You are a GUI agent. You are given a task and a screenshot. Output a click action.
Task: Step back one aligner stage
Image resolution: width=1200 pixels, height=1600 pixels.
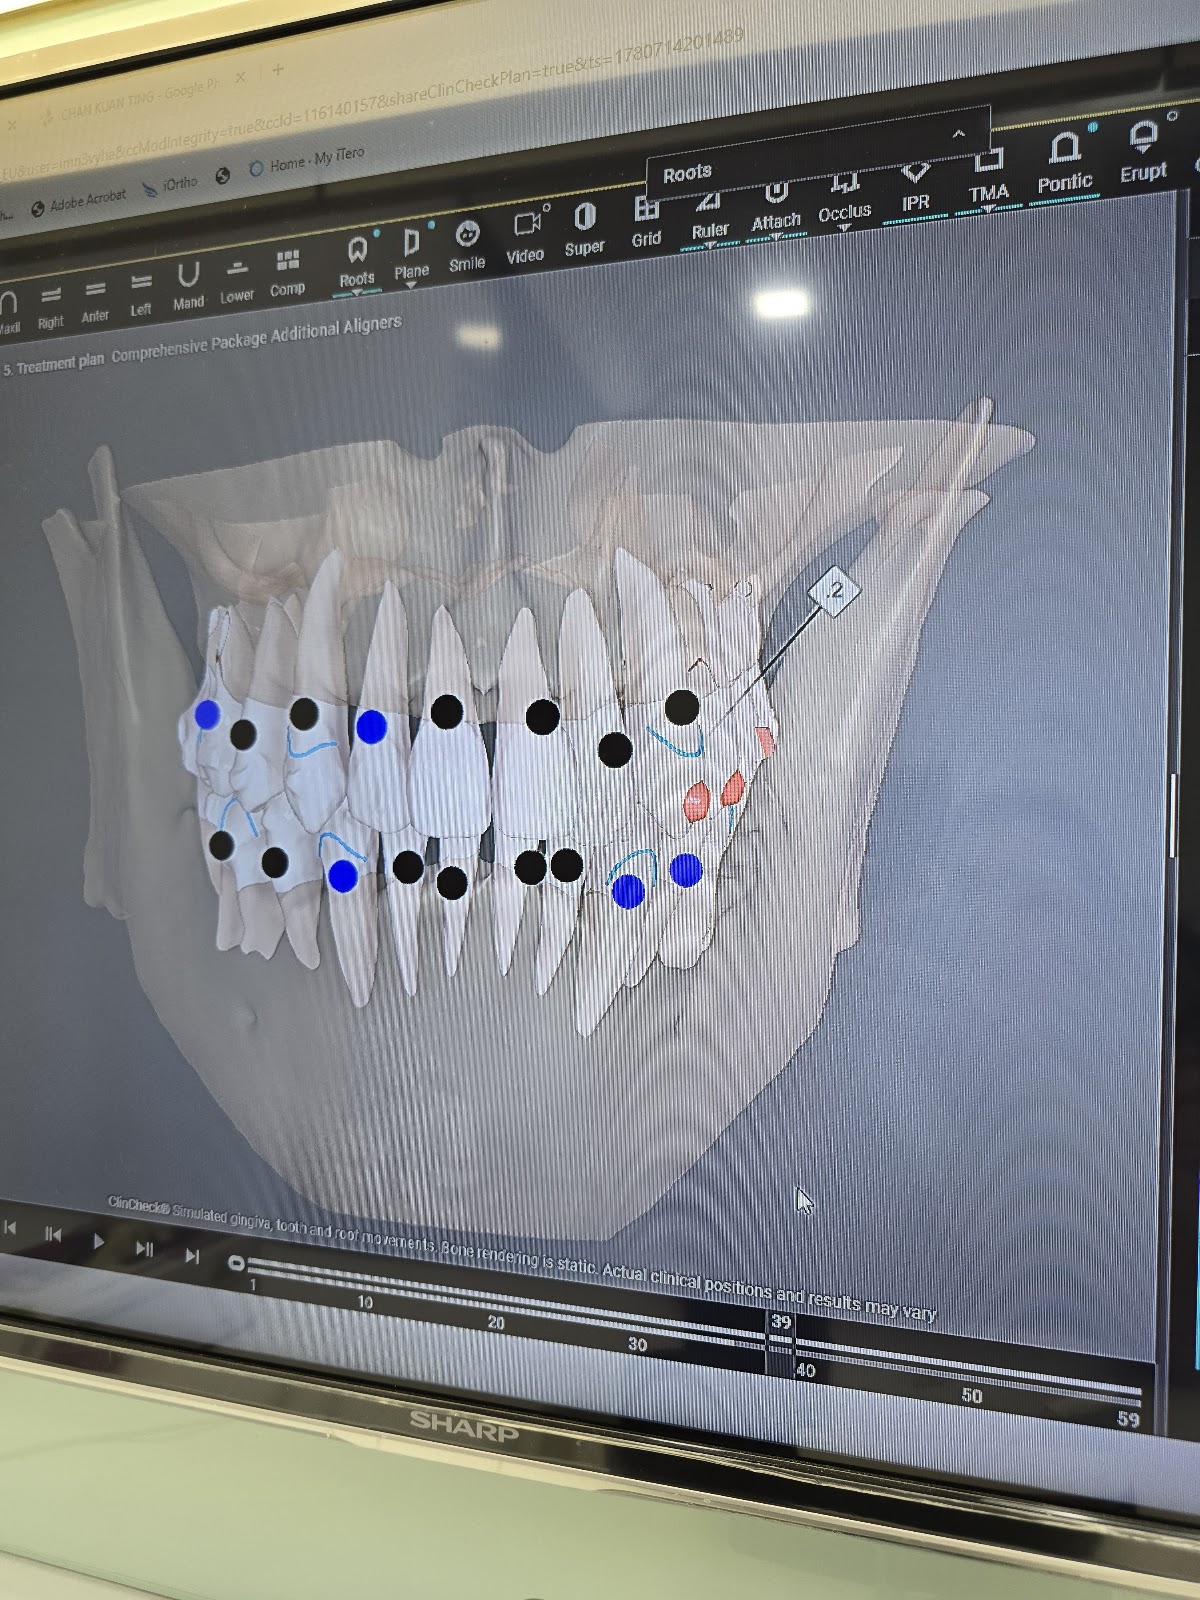53,1234
